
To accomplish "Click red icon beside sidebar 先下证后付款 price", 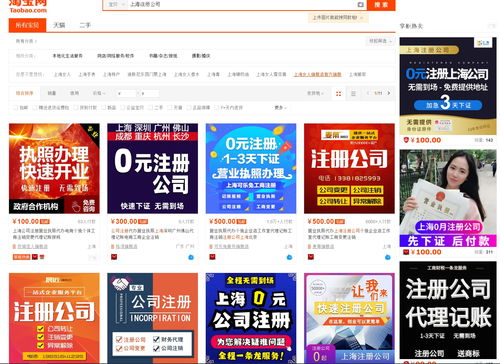I will click(406, 252).
